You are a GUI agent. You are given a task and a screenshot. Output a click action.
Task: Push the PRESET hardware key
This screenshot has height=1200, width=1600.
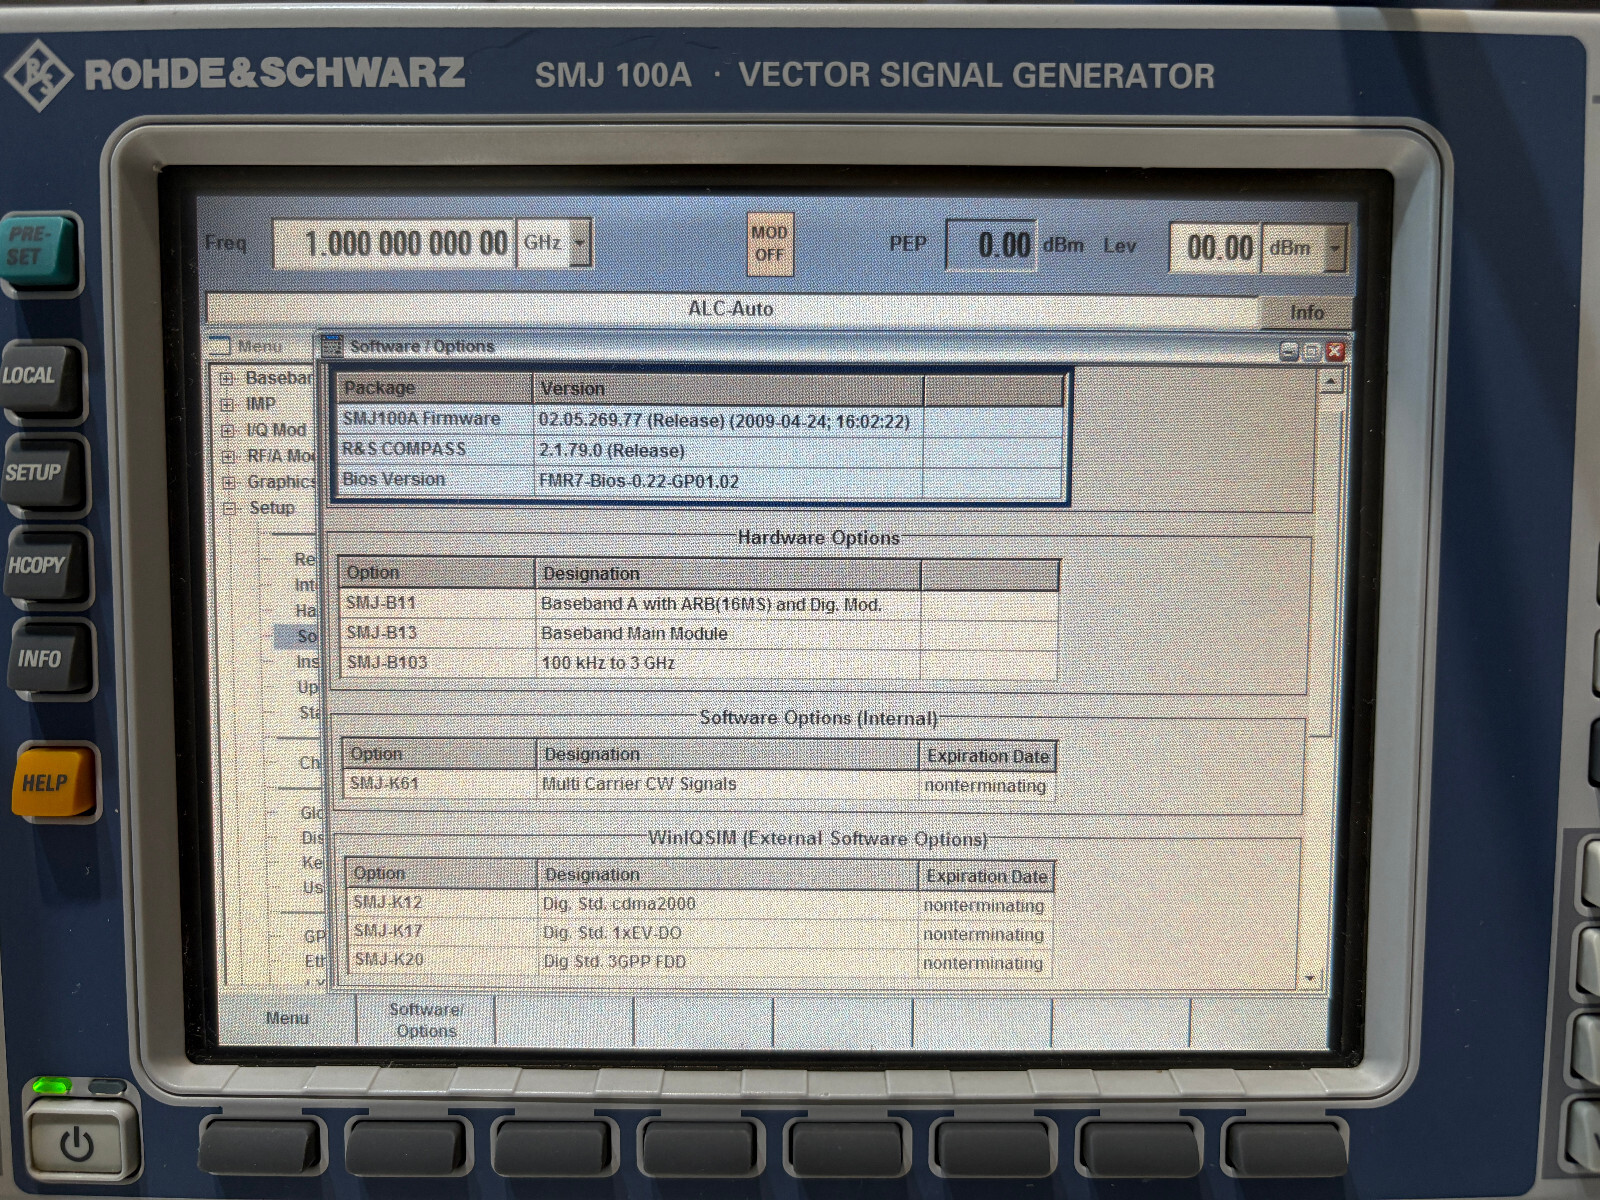(x=38, y=250)
